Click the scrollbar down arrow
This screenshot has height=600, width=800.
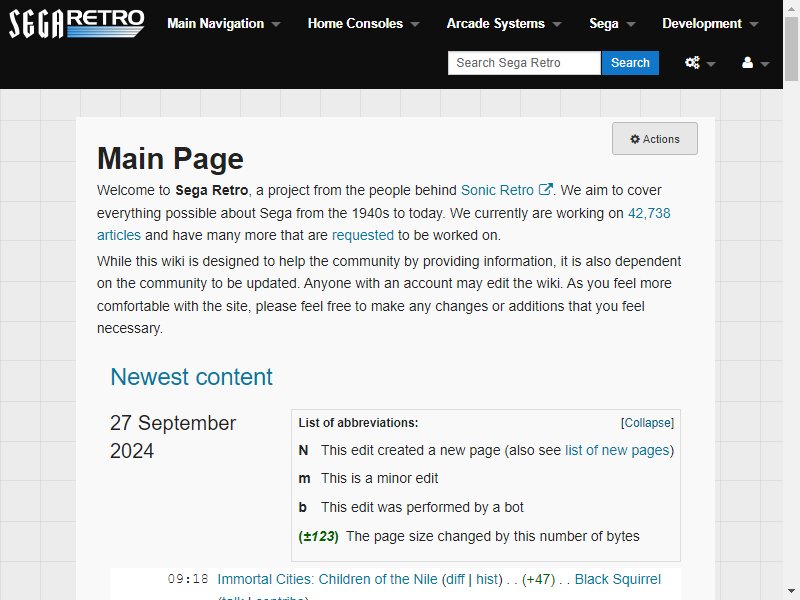point(791,592)
